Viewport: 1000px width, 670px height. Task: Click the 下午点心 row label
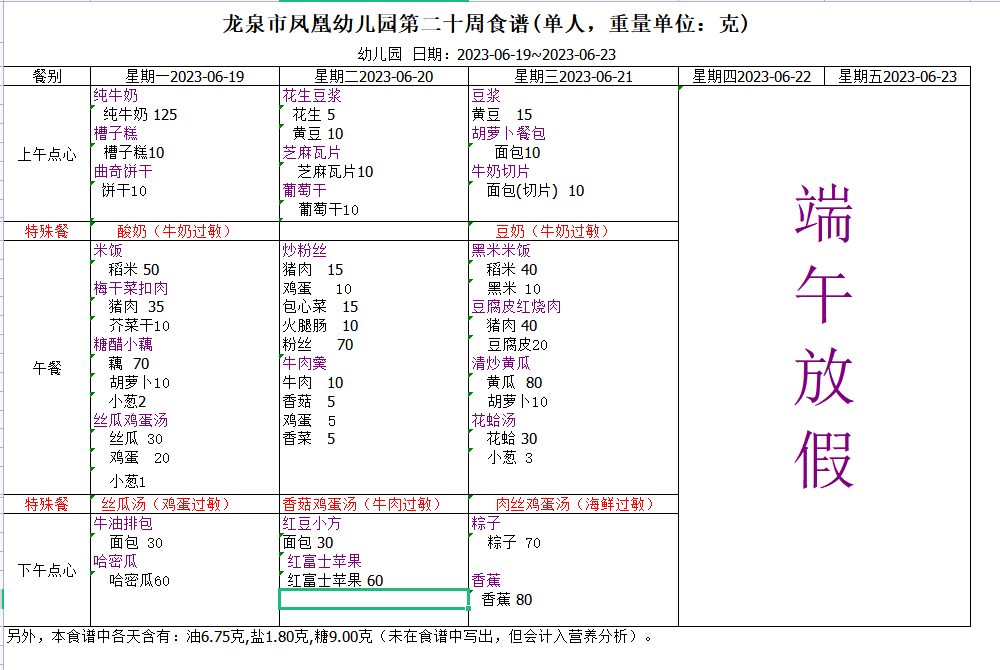pyautogui.click(x=47, y=570)
